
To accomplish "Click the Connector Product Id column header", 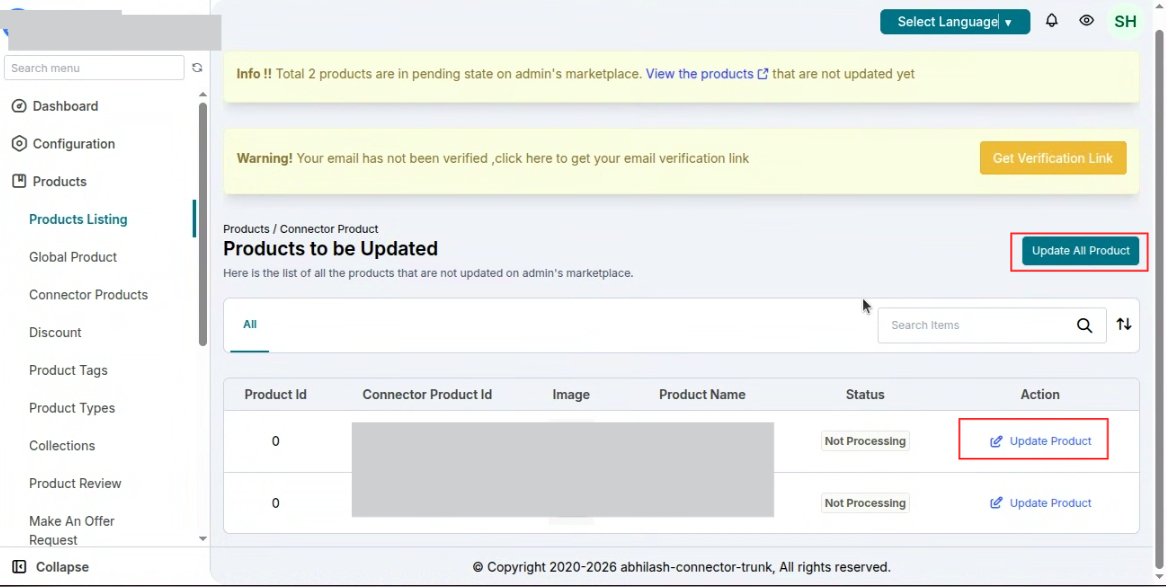I will (427, 394).
